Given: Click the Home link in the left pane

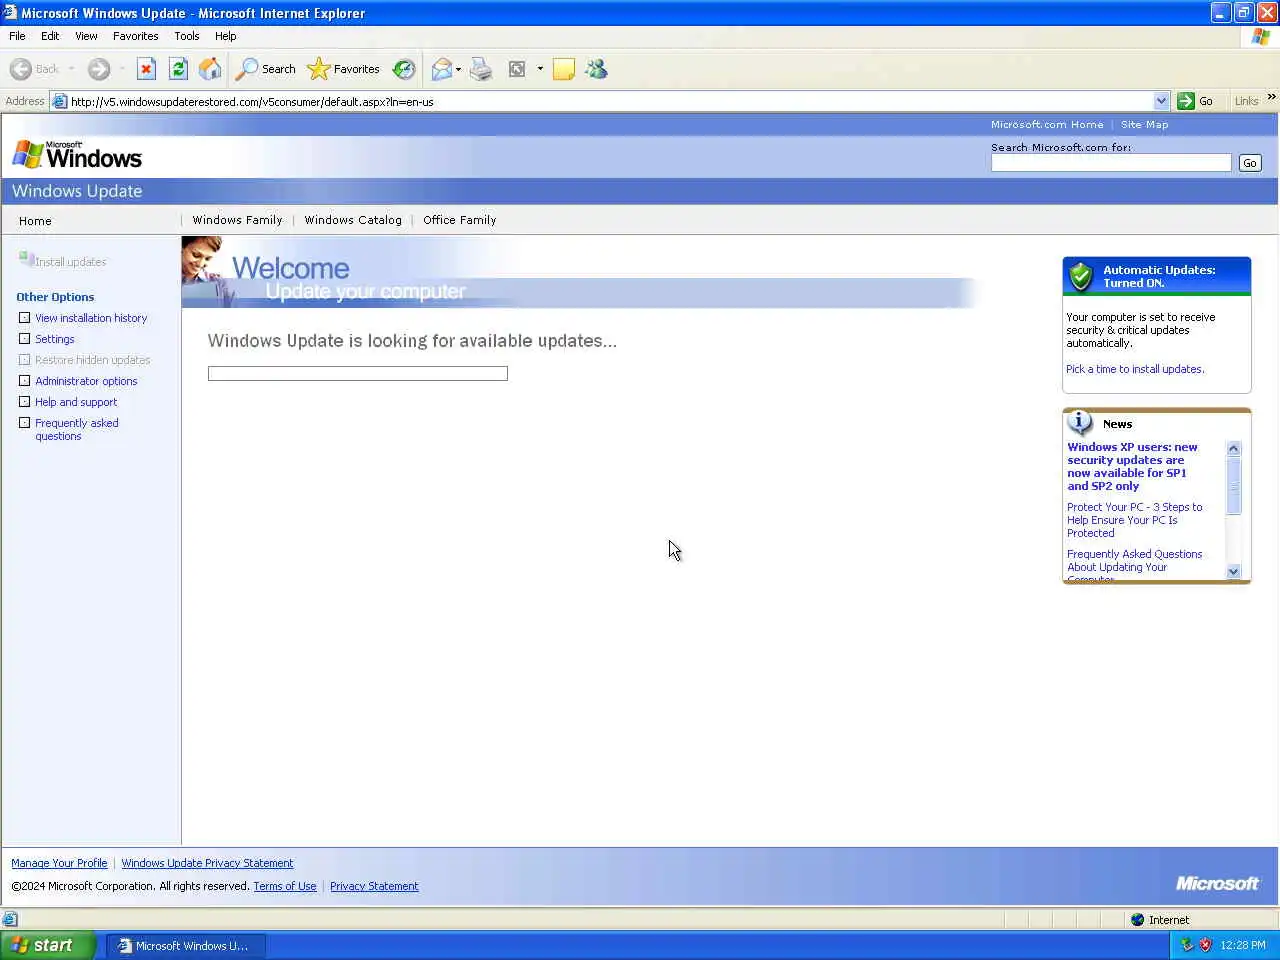Looking at the screenshot, I should pos(35,221).
